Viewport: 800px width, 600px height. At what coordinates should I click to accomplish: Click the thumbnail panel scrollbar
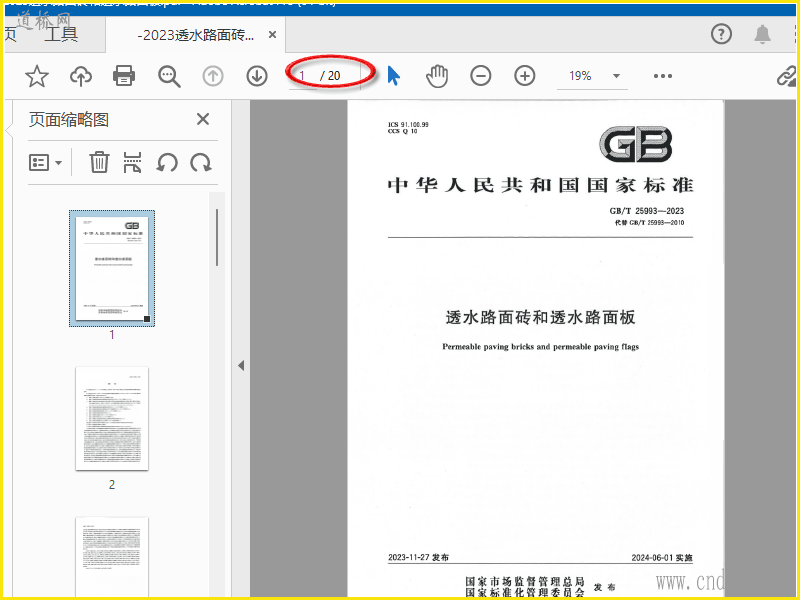click(x=217, y=237)
